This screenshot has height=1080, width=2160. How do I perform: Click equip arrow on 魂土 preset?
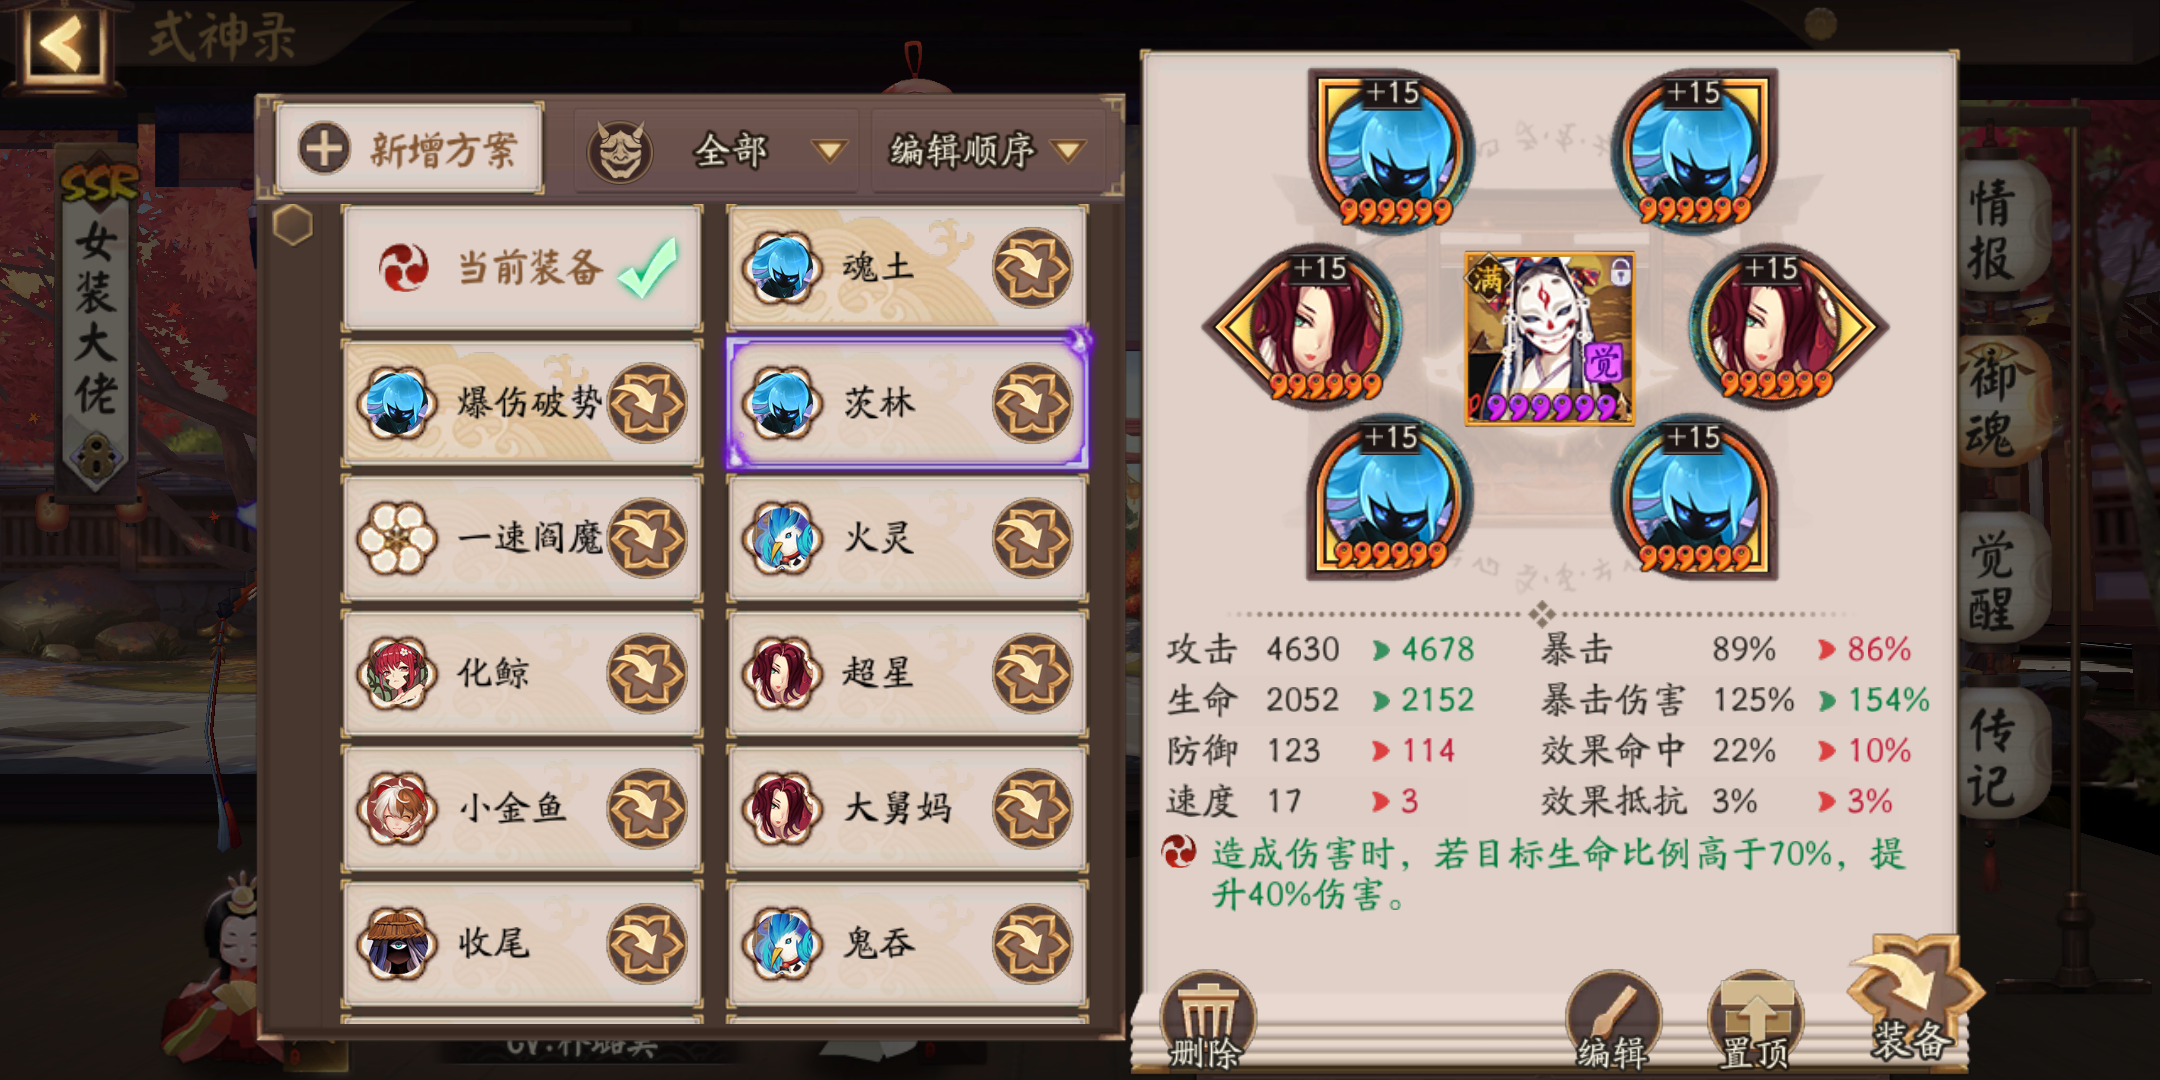click(x=1032, y=268)
